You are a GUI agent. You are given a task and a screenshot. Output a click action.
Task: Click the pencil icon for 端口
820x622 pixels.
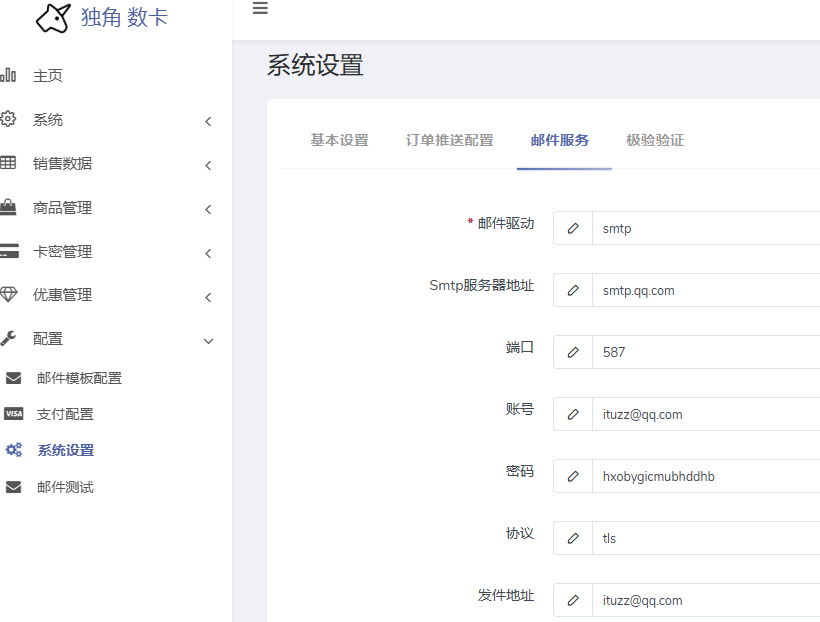pyautogui.click(x=573, y=352)
